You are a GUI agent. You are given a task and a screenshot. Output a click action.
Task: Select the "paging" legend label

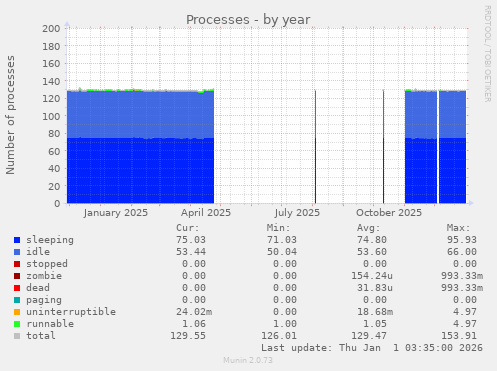coord(44,300)
